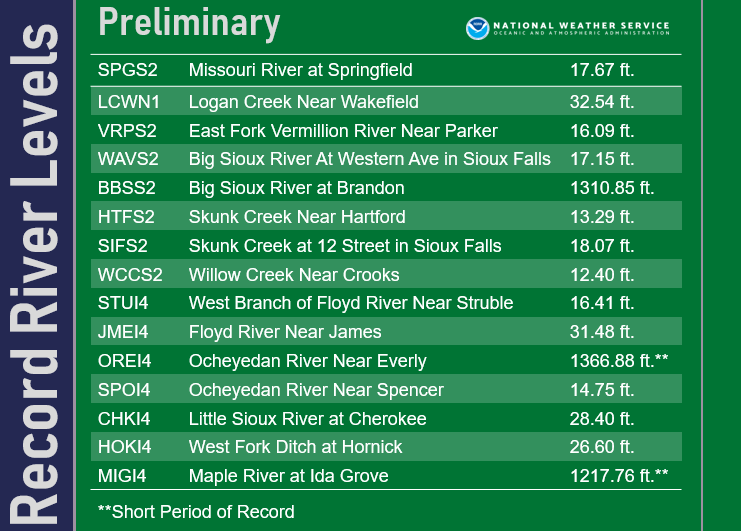
Task: Click 'Little Sioux River at Cherokee'
Action: pyautogui.click(x=308, y=419)
